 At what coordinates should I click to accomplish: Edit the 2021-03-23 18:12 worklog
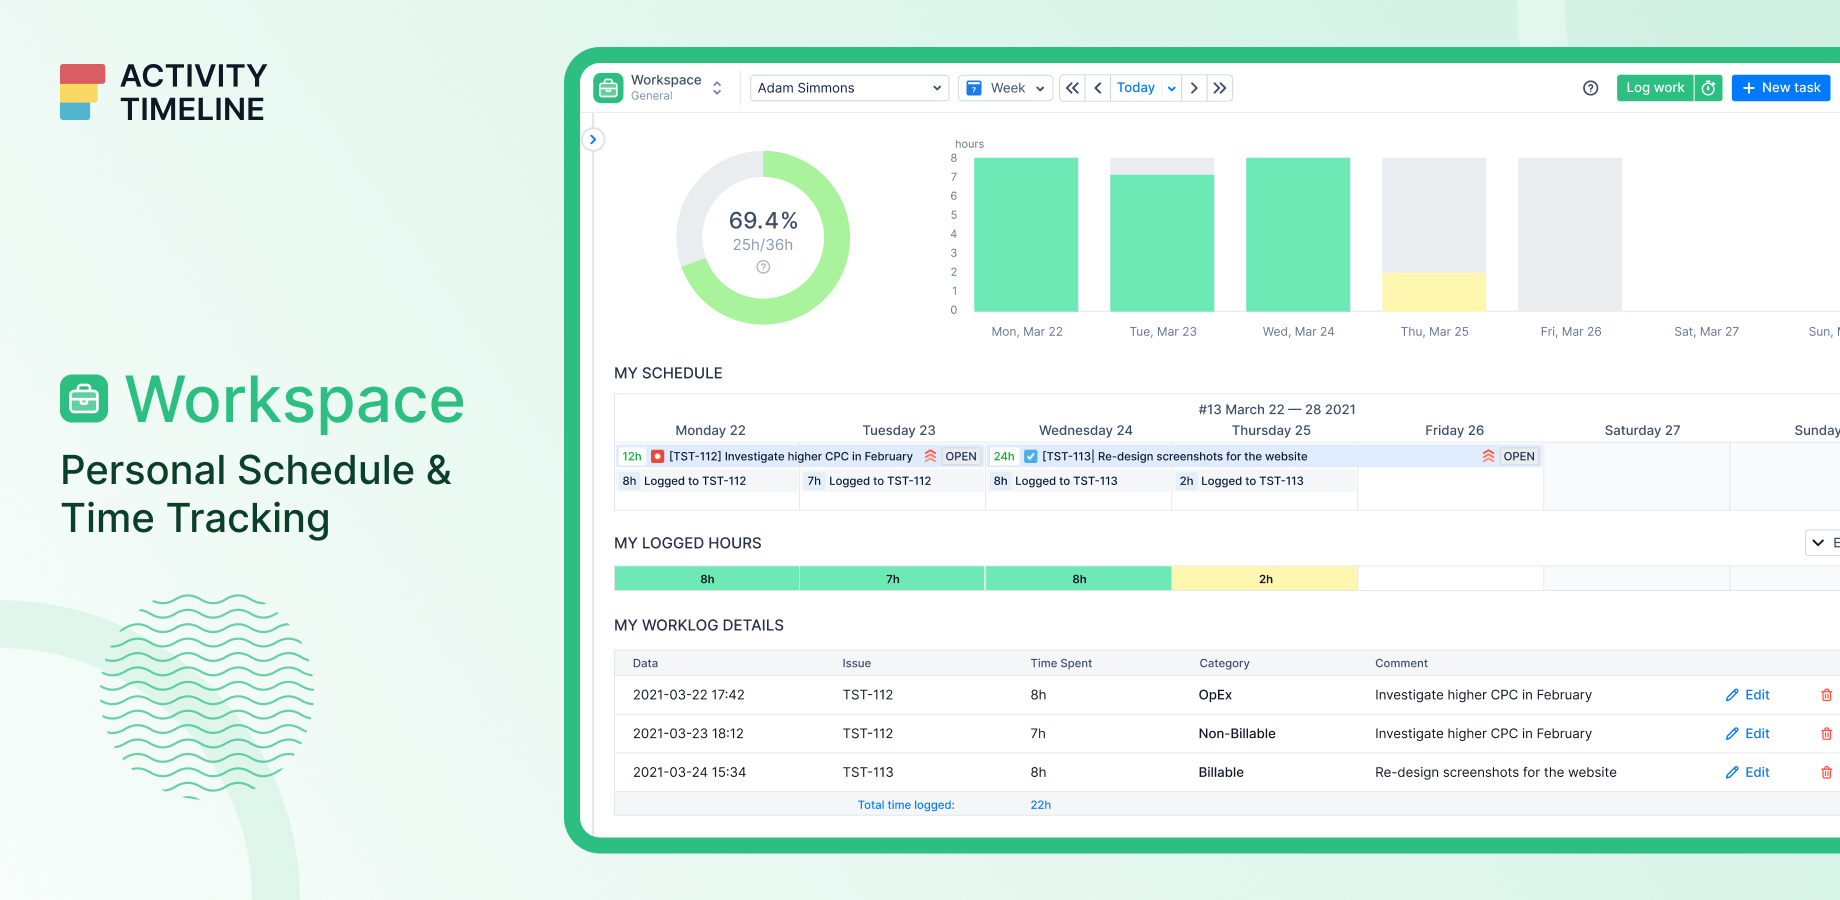tap(1748, 734)
